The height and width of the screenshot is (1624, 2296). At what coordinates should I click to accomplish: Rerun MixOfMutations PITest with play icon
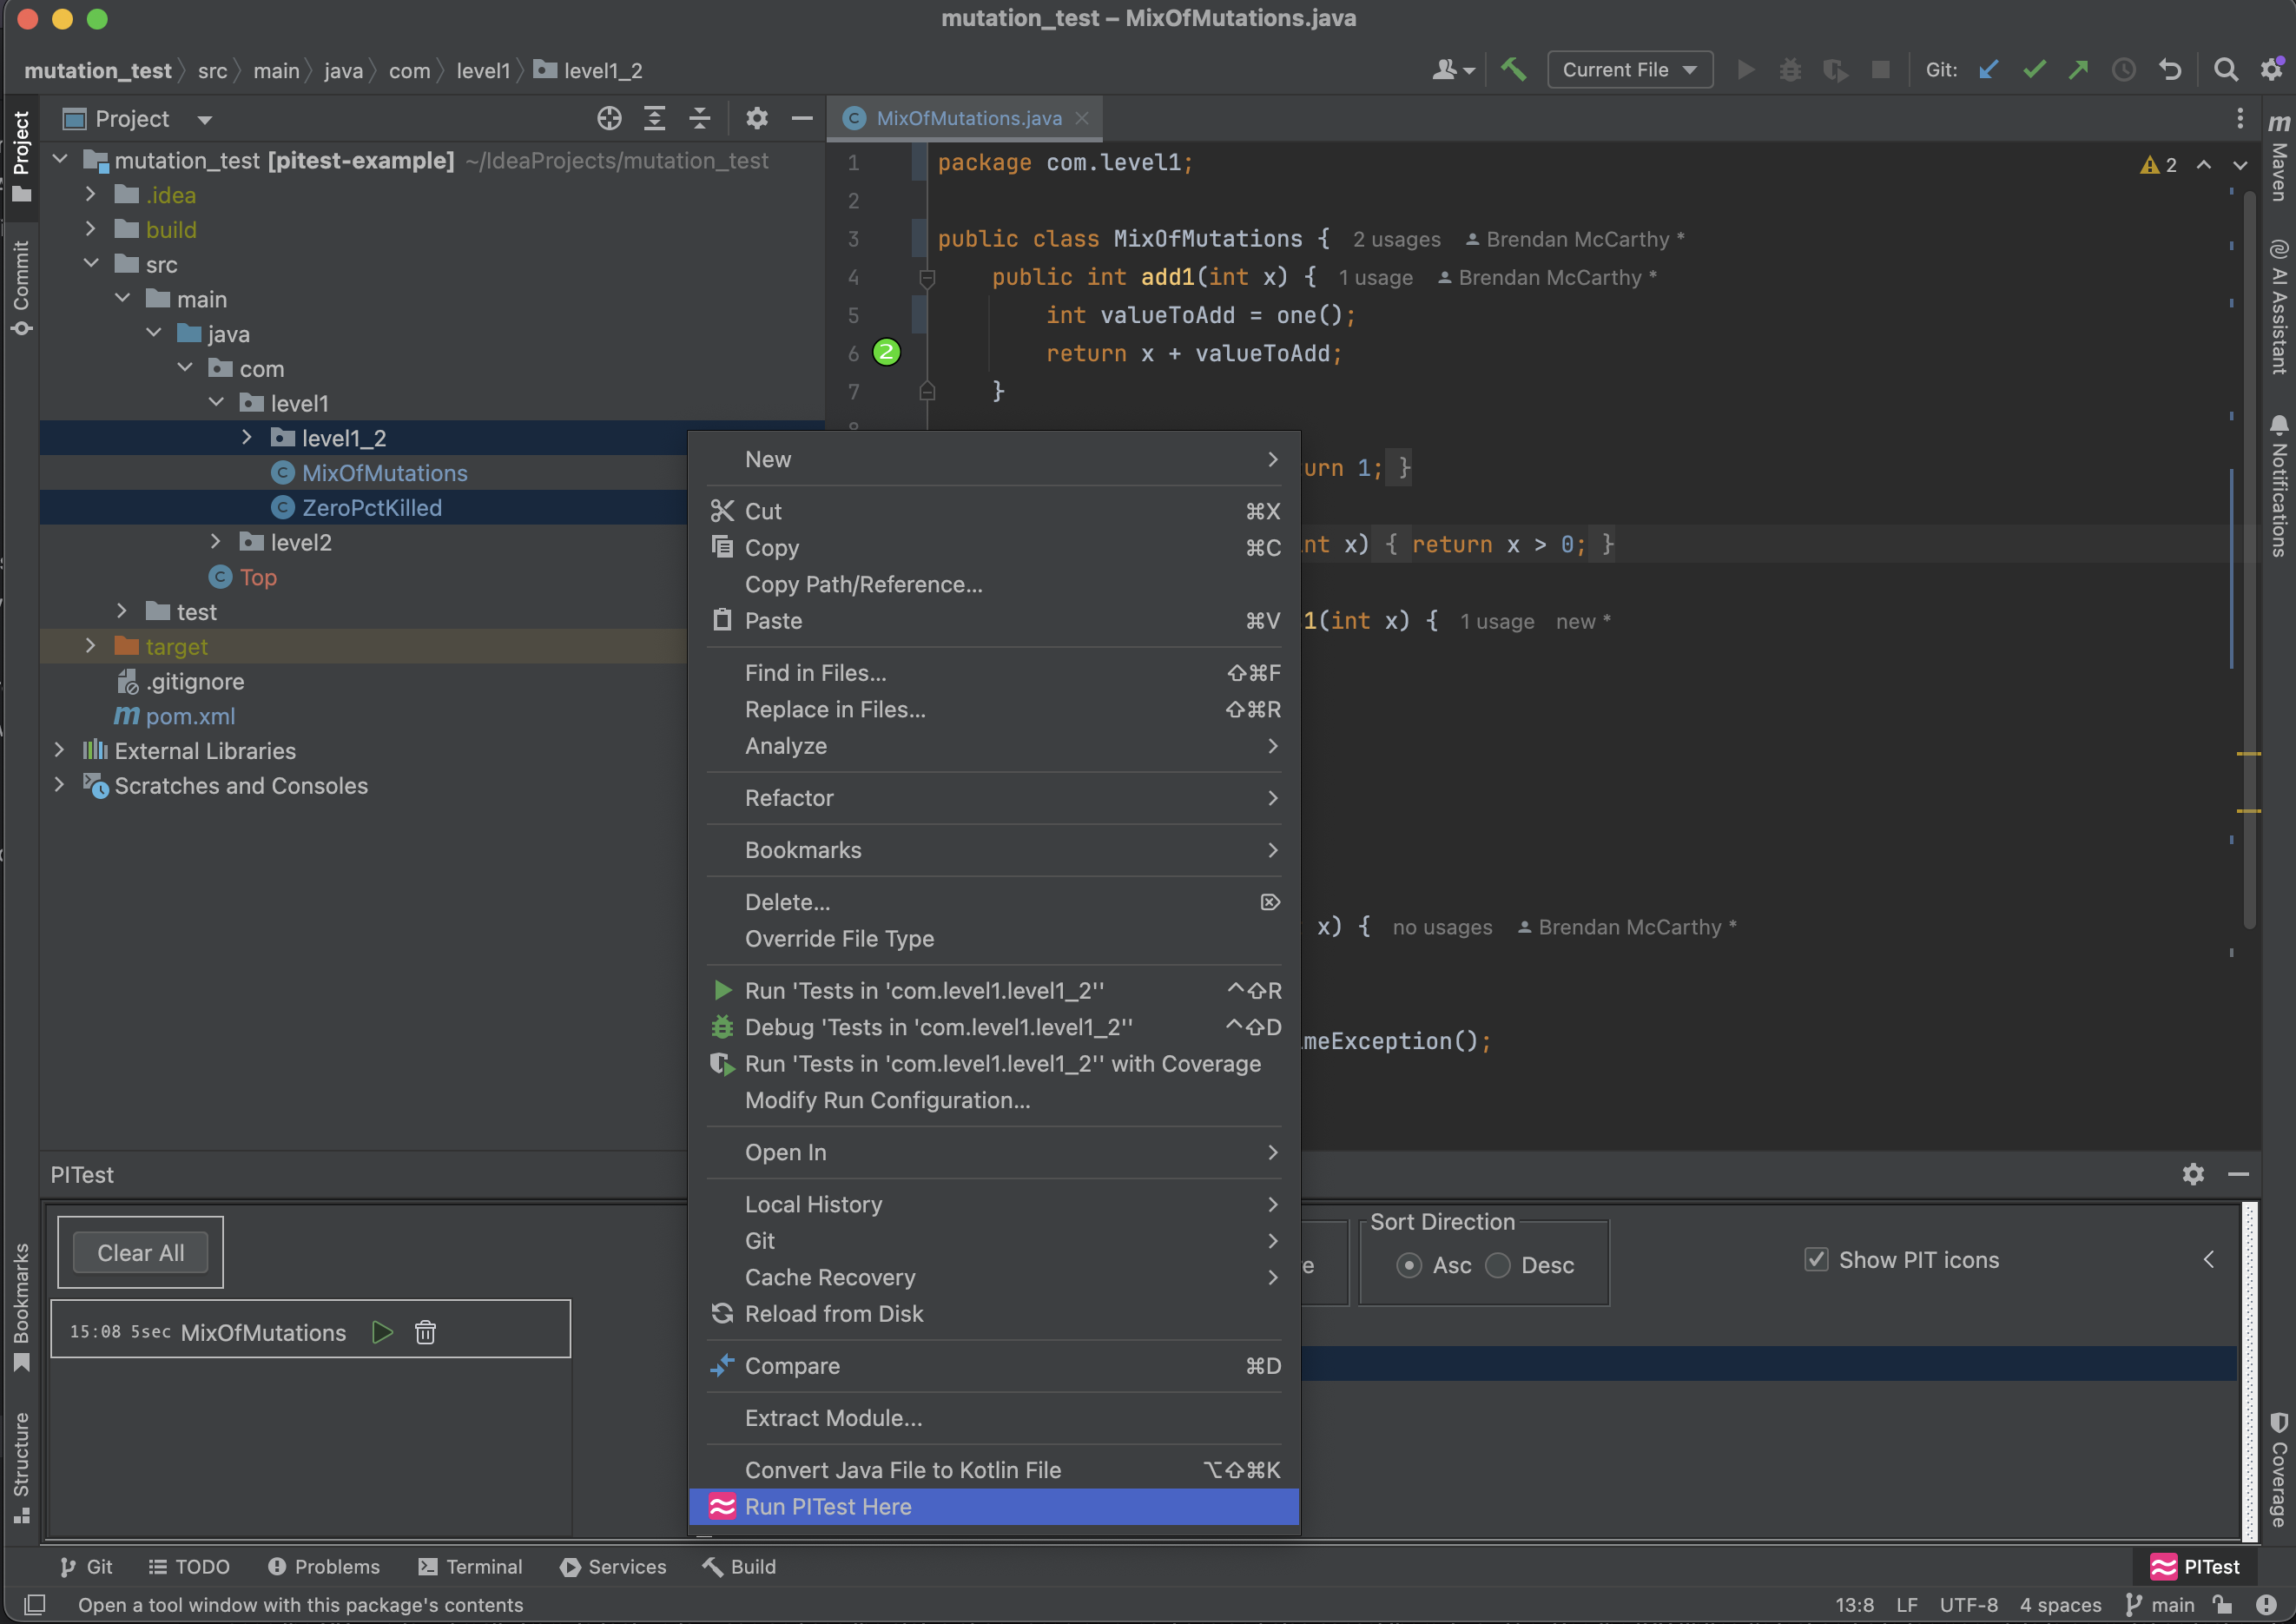pyautogui.click(x=382, y=1332)
